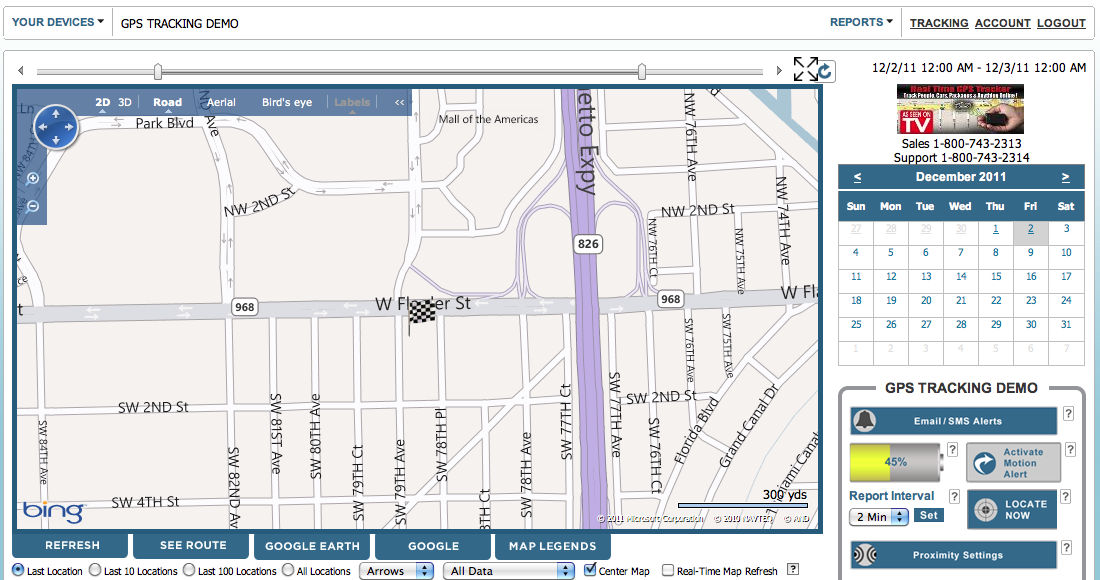Screen dimensions: 1100x580
Task: Click the blue refresh arrow icon
Action: pyautogui.click(x=825, y=70)
